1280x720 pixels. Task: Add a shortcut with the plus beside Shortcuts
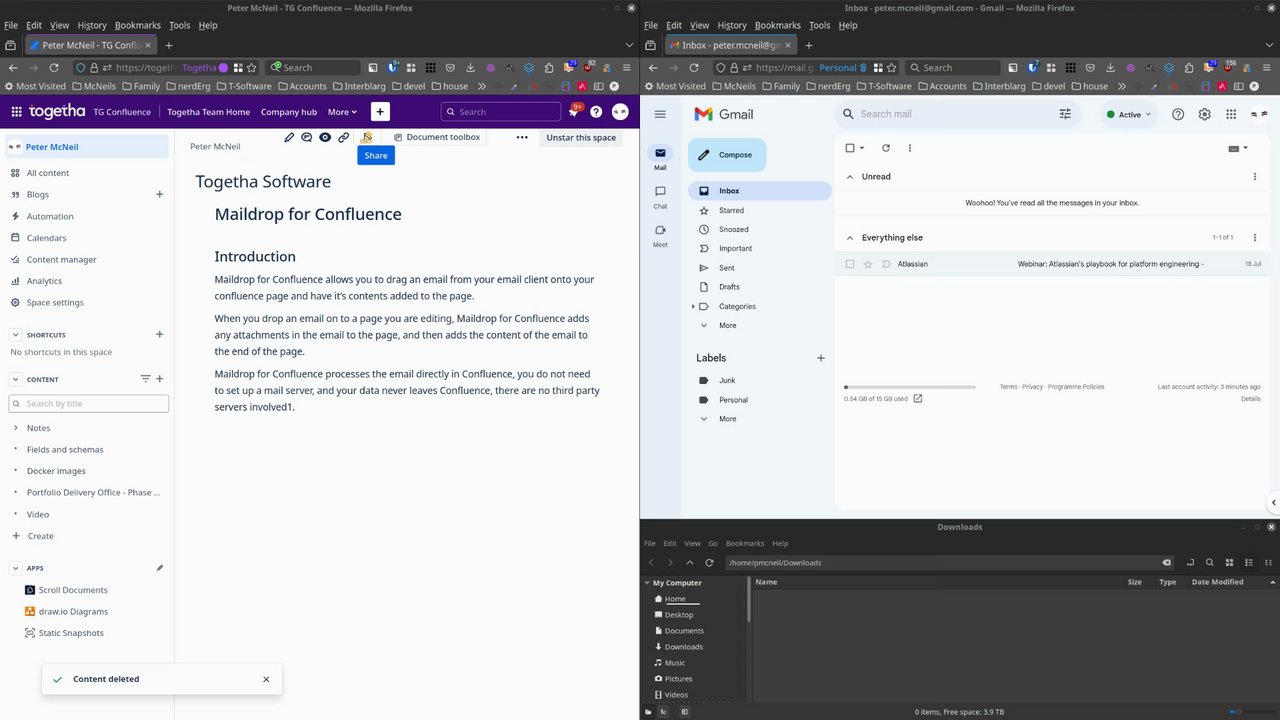coord(159,334)
